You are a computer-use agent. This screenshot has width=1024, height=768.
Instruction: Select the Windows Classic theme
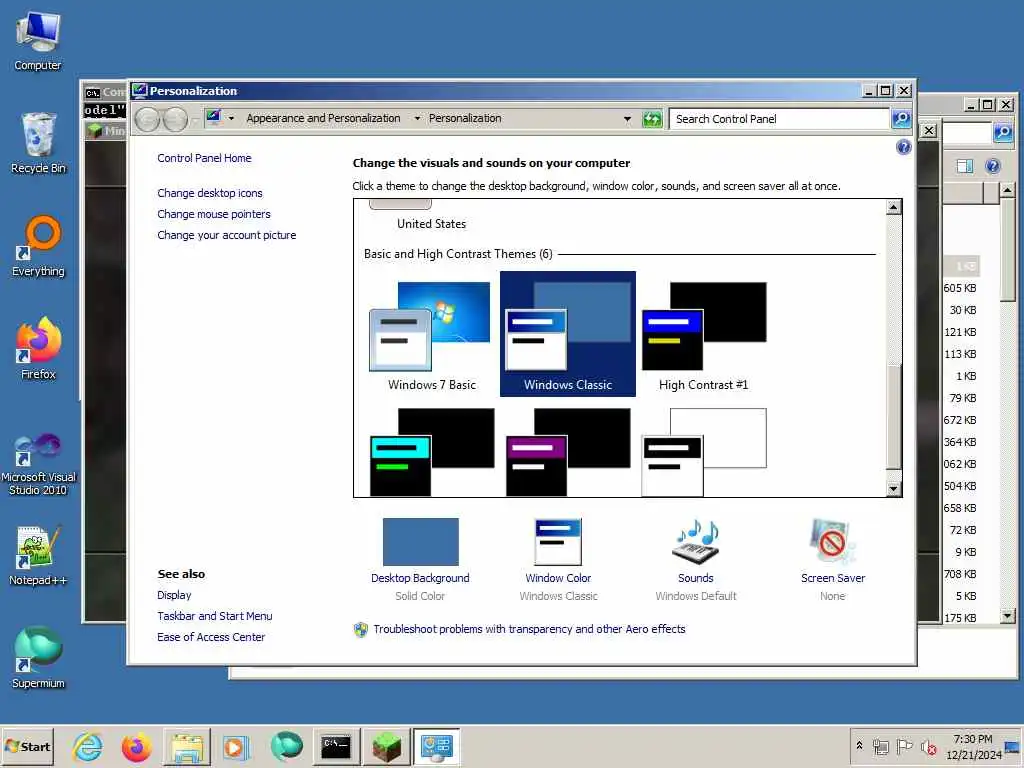pyautogui.click(x=568, y=334)
